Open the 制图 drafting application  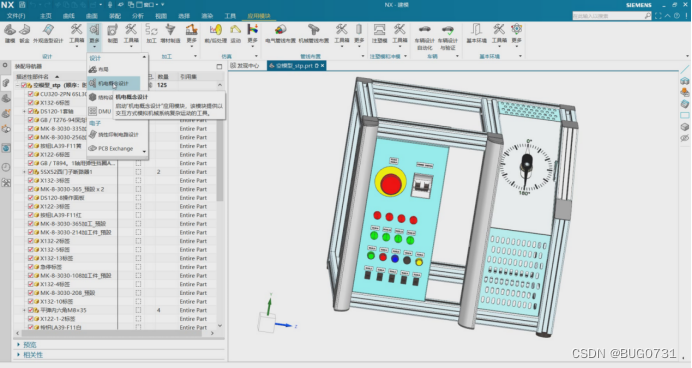point(113,34)
